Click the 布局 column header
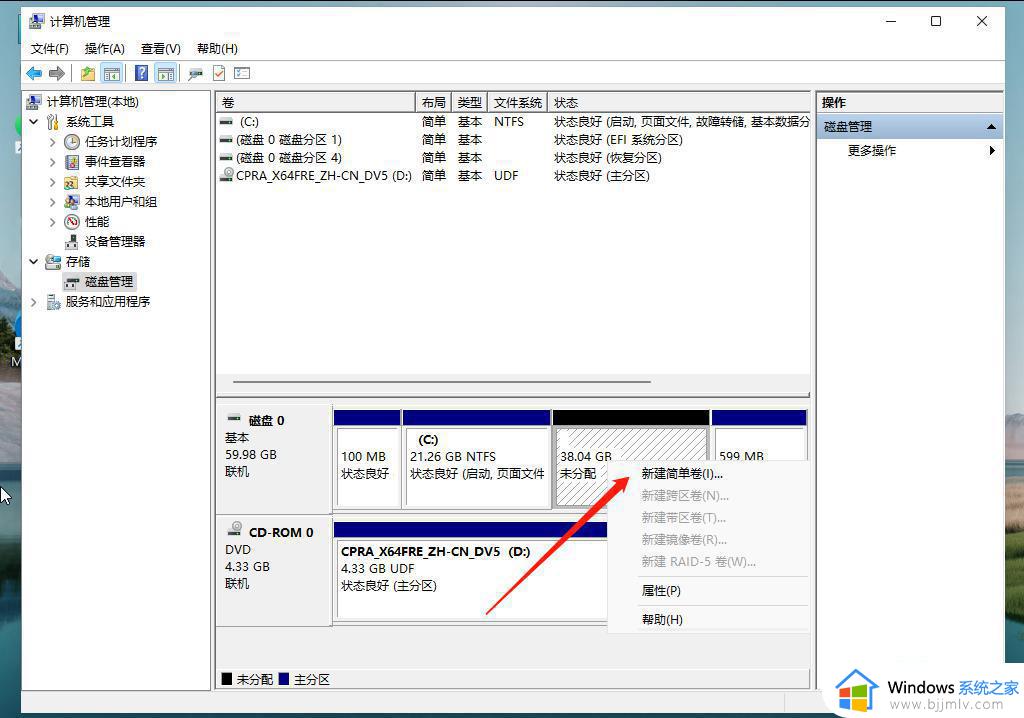 pos(434,103)
